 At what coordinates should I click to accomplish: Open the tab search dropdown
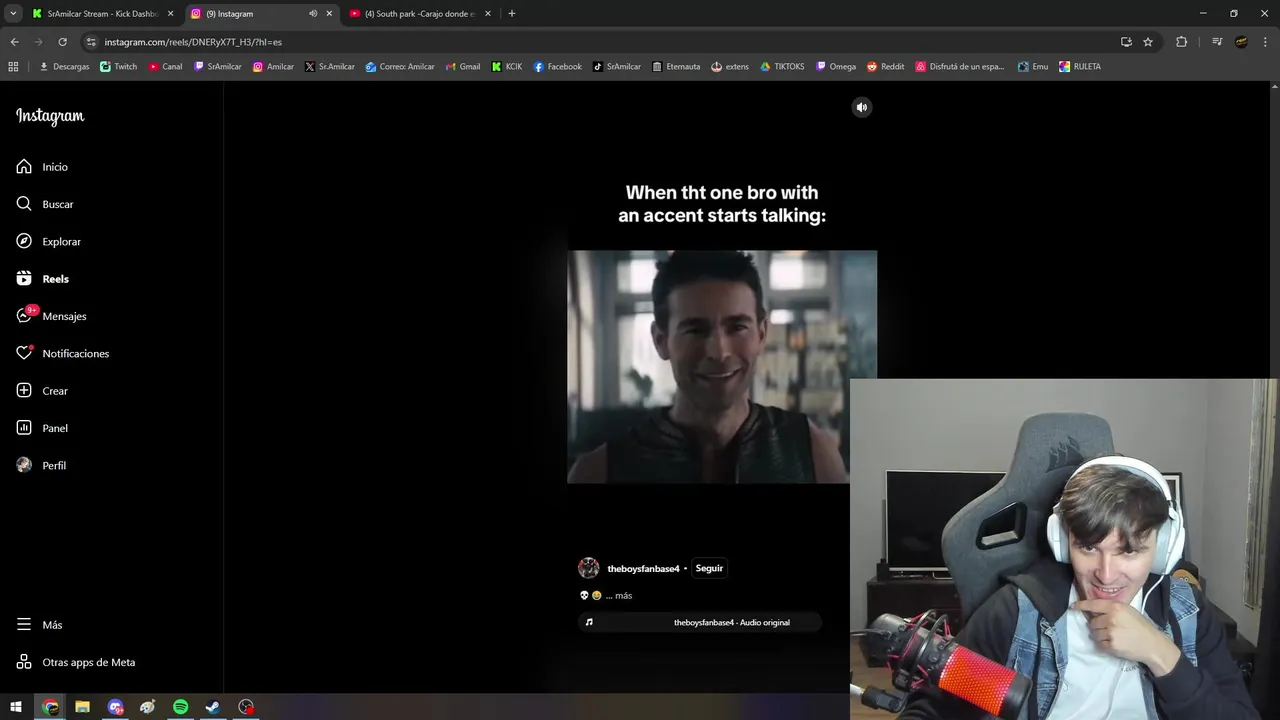13,14
